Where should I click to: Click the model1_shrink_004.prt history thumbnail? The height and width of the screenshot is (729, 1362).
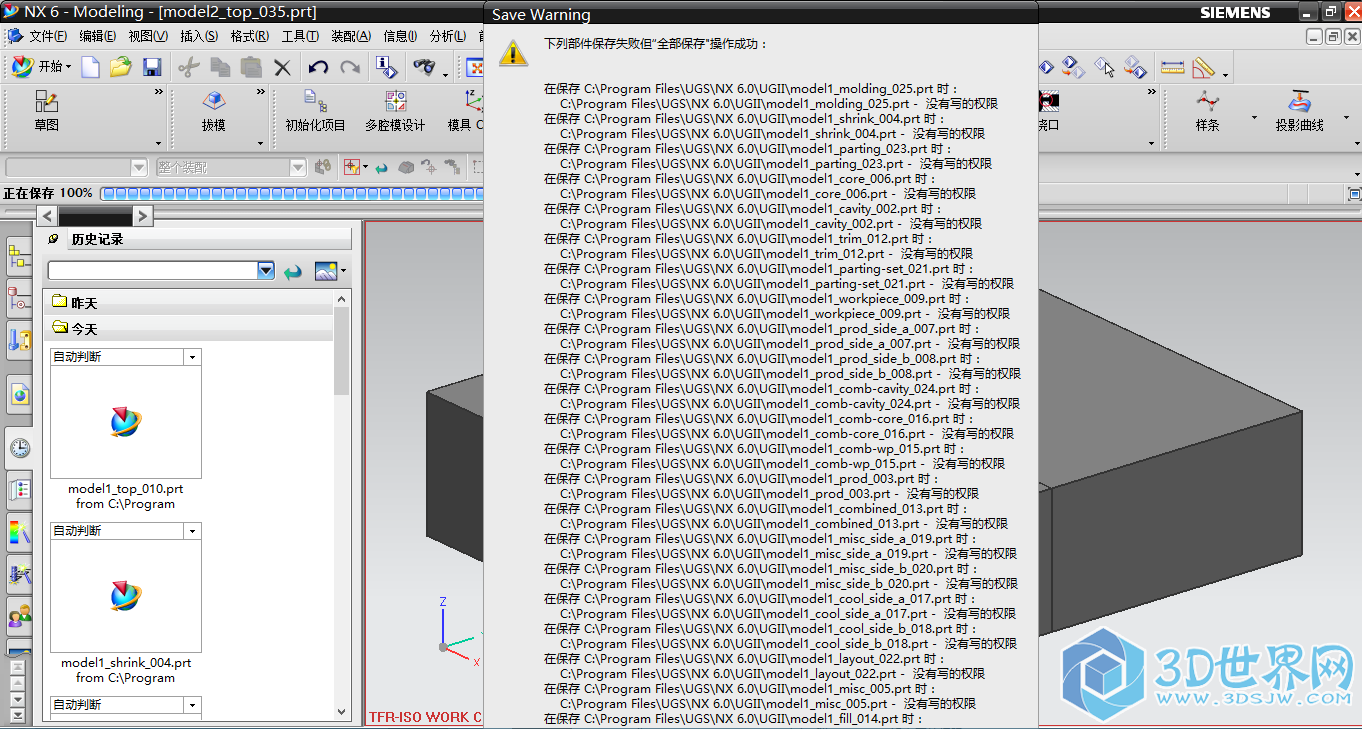(126, 595)
